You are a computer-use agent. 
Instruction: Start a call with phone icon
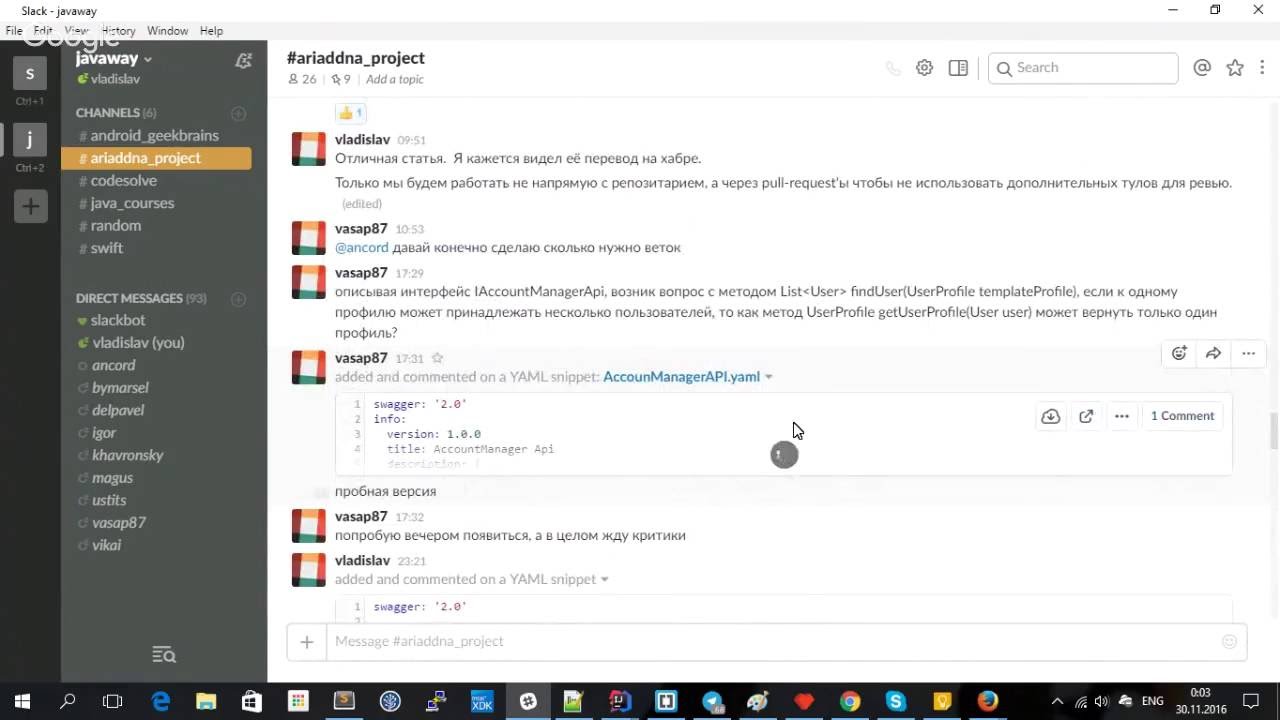pos(893,68)
